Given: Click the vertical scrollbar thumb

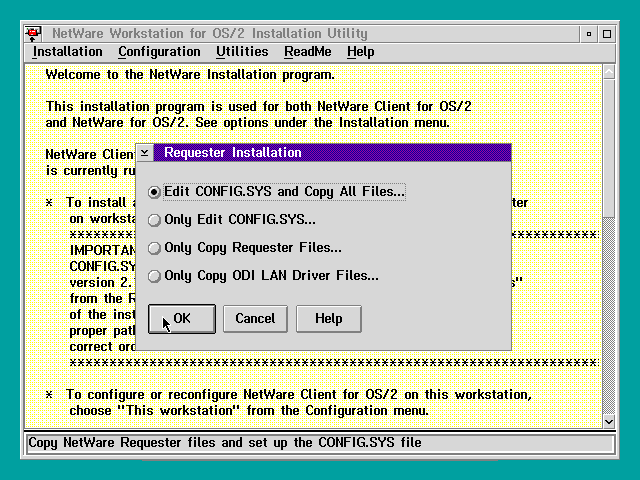Looking at the screenshot, I should click(609, 149).
